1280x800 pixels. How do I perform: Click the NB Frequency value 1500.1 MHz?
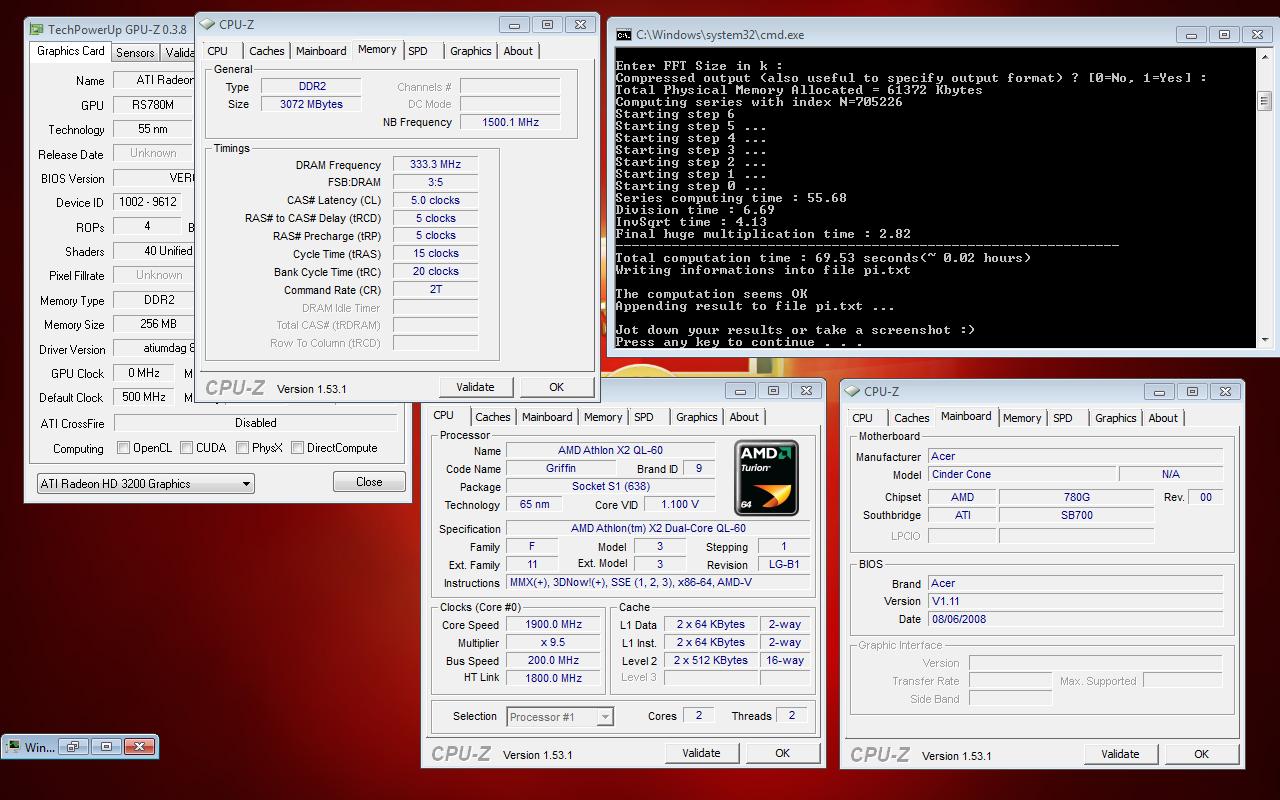pos(510,122)
